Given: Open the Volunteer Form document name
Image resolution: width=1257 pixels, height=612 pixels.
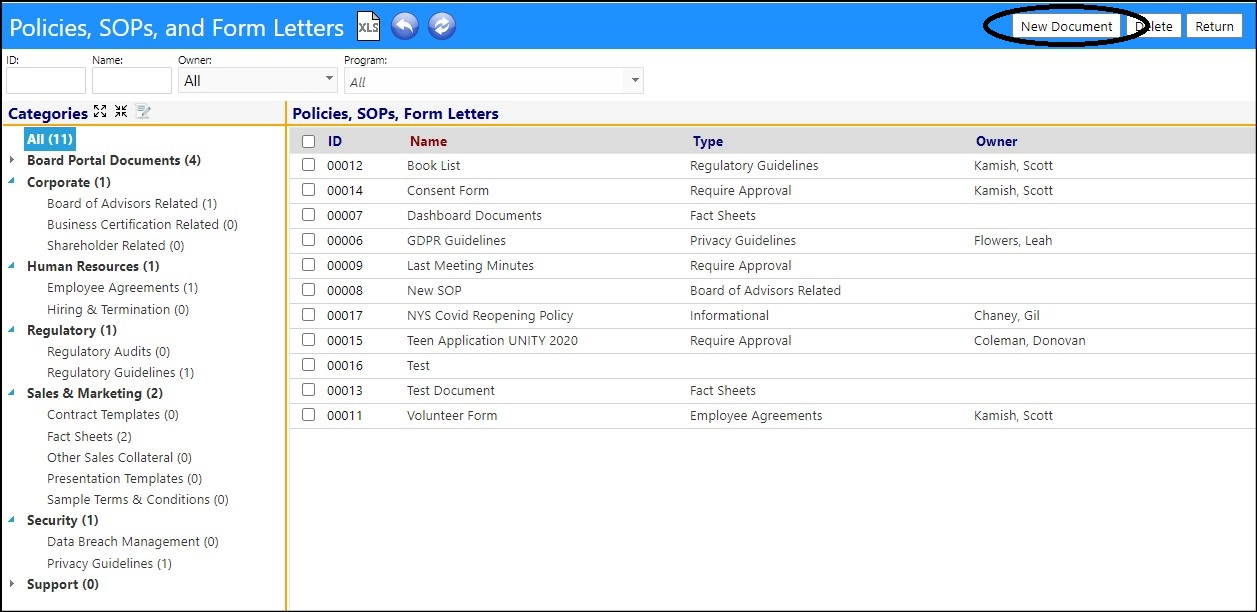Looking at the screenshot, I should click(x=452, y=415).
